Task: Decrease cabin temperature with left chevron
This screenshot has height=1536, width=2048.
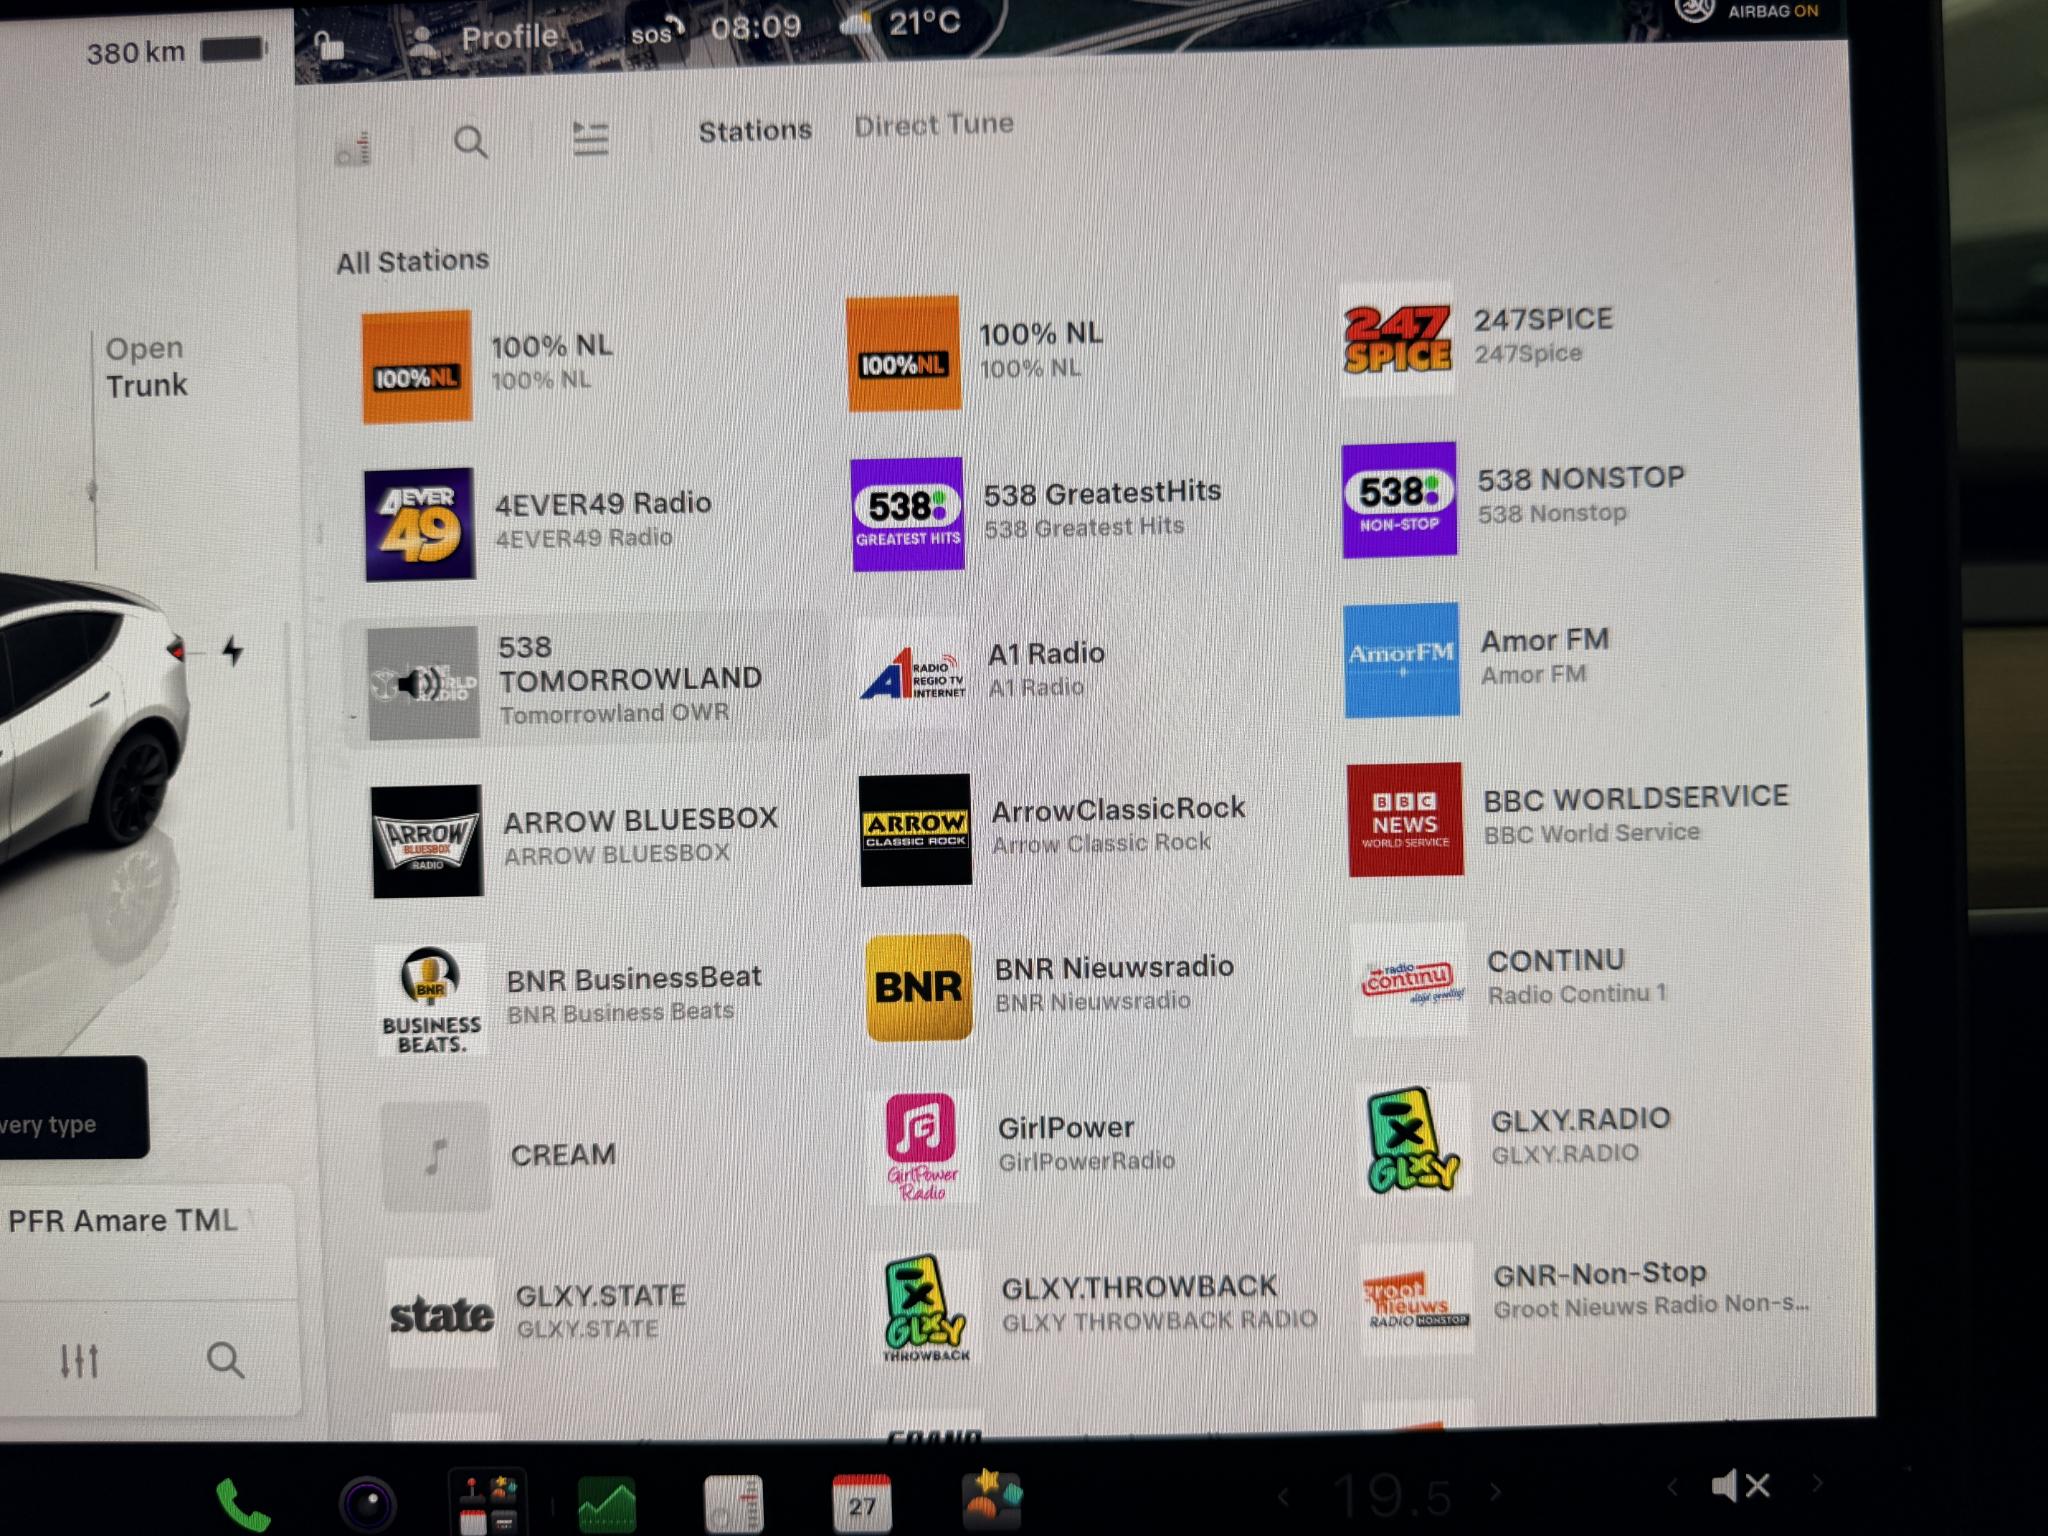Action: 1284,1497
